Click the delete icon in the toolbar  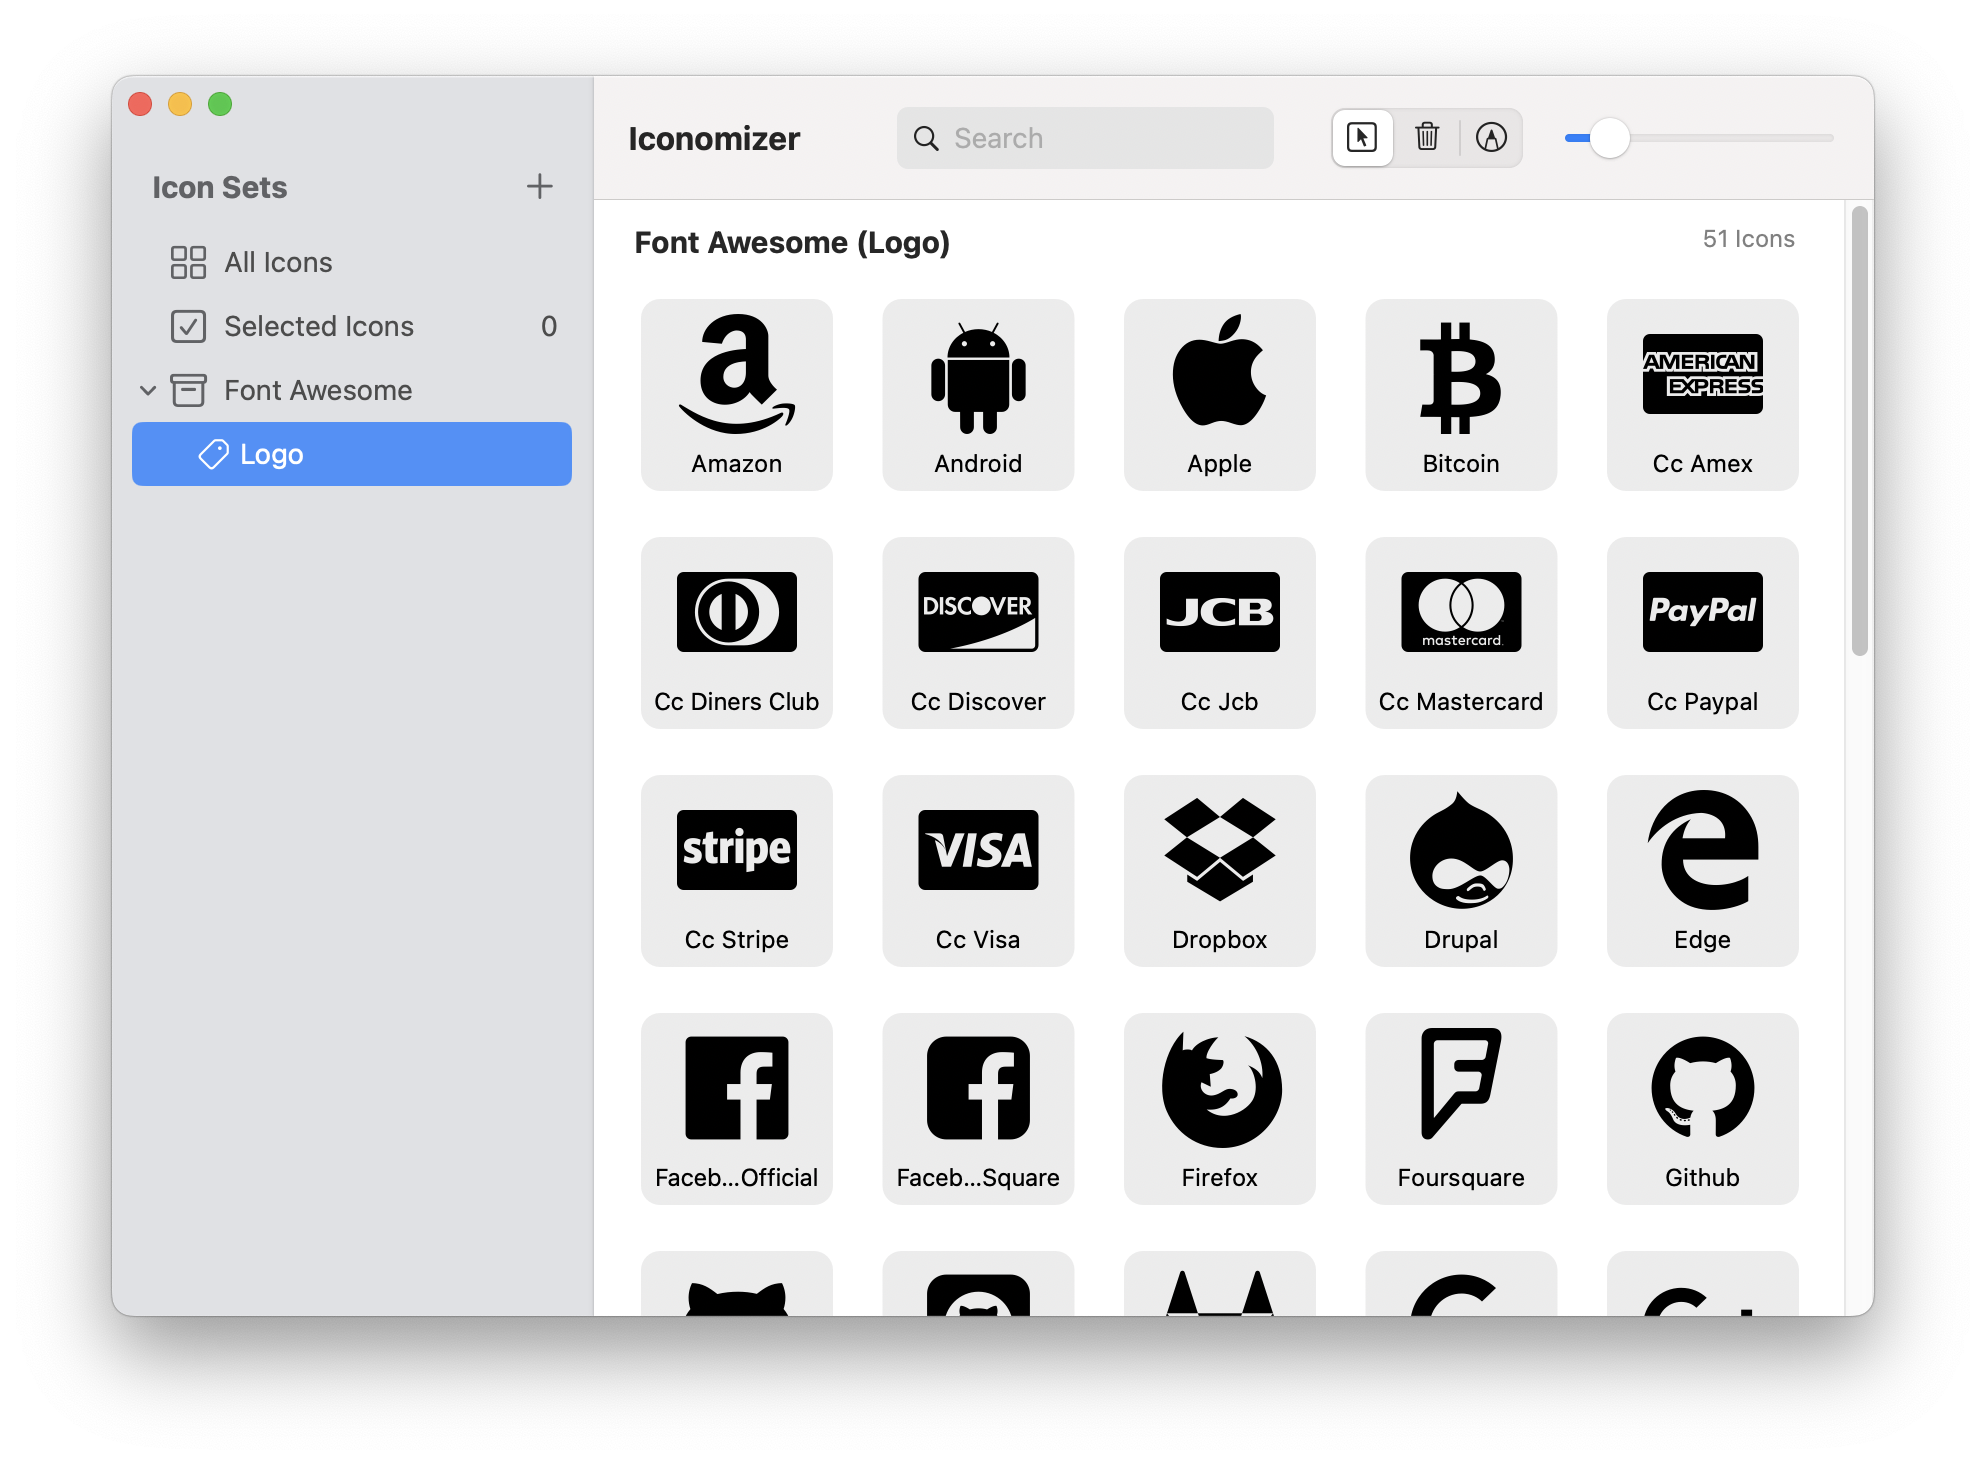click(x=1427, y=138)
